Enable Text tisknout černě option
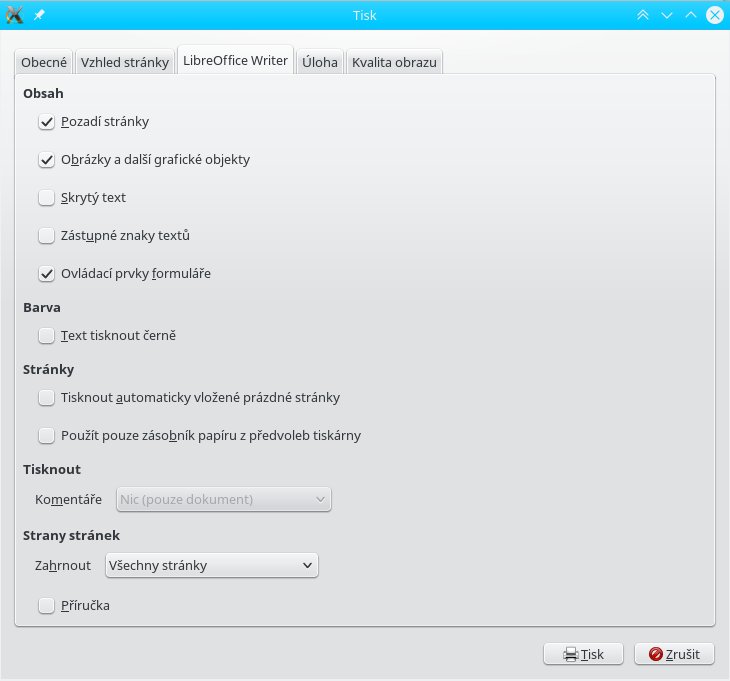 pos(47,336)
